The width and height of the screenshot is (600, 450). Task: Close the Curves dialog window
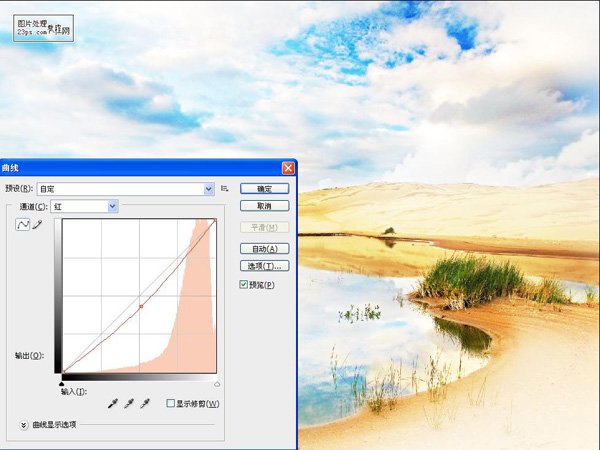coord(288,169)
